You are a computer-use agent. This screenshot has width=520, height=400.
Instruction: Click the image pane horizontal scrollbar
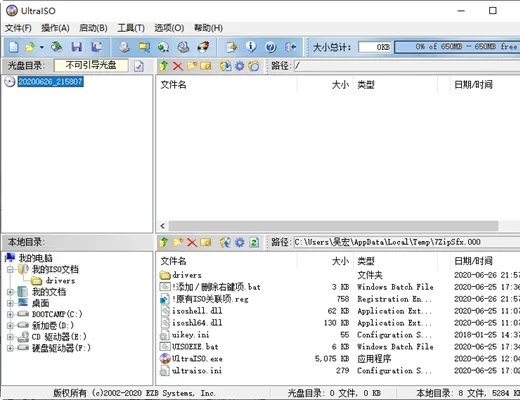pos(333,226)
